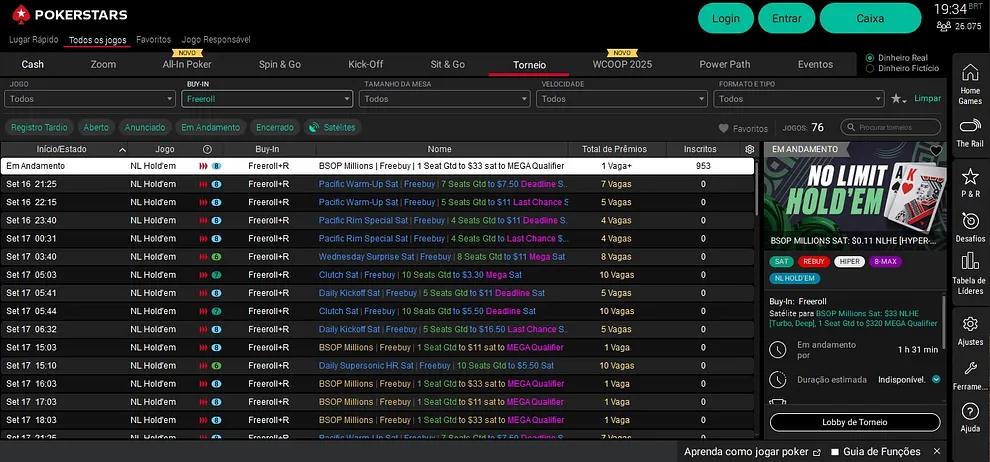The image size is (990, 462).
Task: Switch to the Kick-Off tab
Action: coord(366,64)
